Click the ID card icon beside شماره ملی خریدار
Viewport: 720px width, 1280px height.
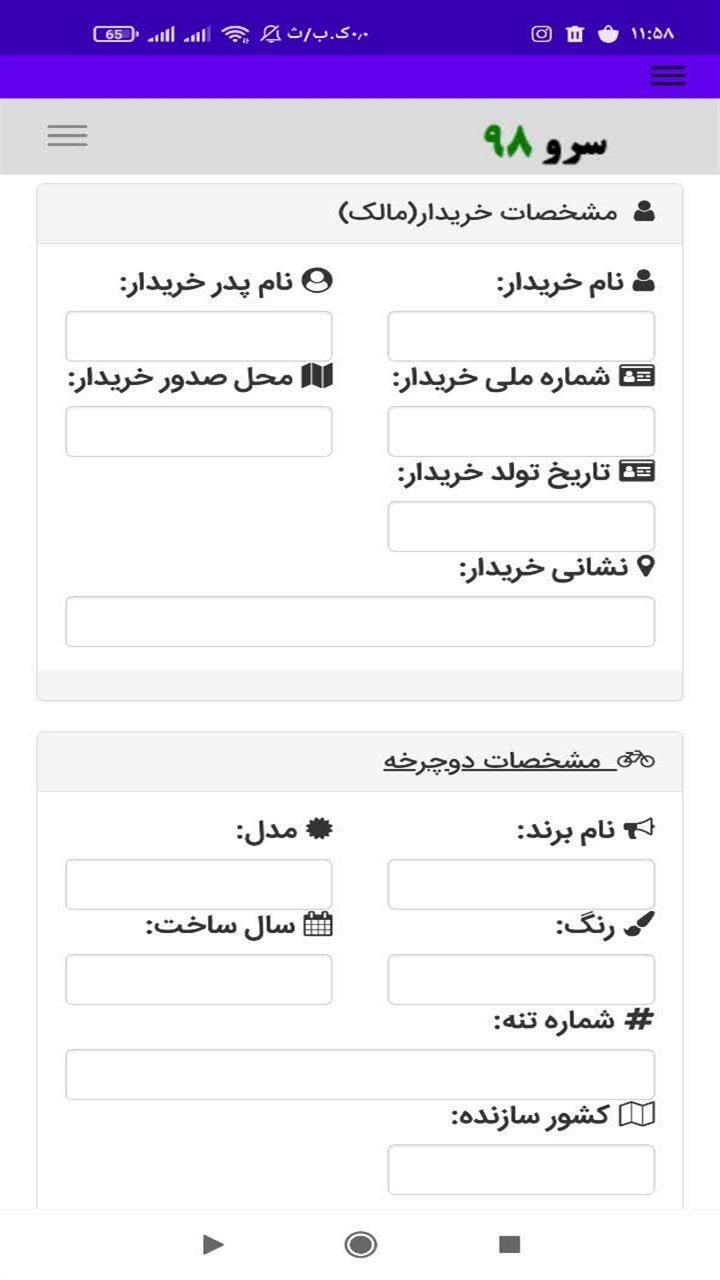tap(637, 376)
